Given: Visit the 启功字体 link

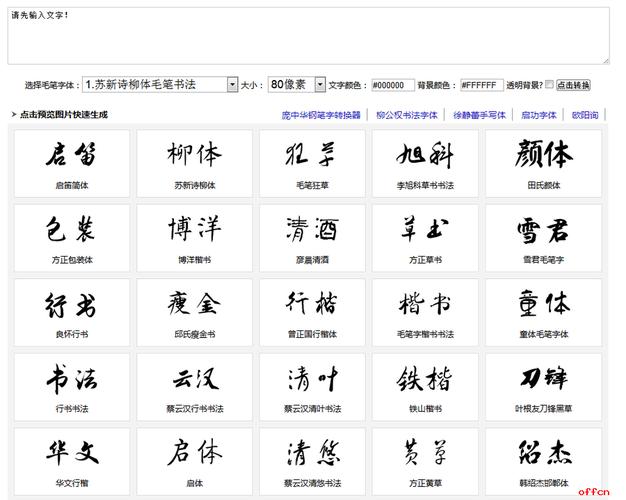Looking at the screenshot, I should pyautogui.click(x=540, y=115).
